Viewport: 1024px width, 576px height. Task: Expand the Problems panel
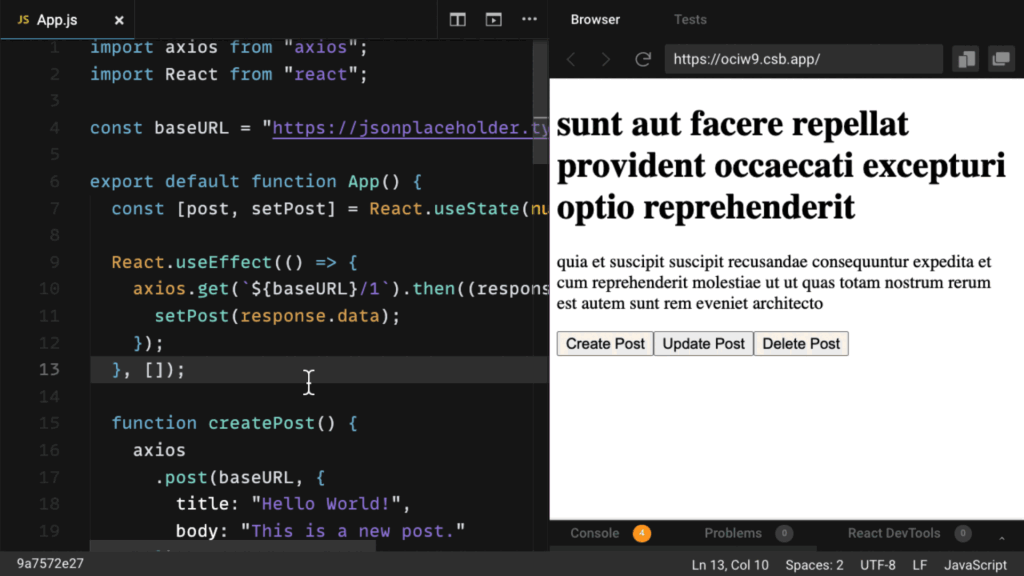click(x=733, y=534)
